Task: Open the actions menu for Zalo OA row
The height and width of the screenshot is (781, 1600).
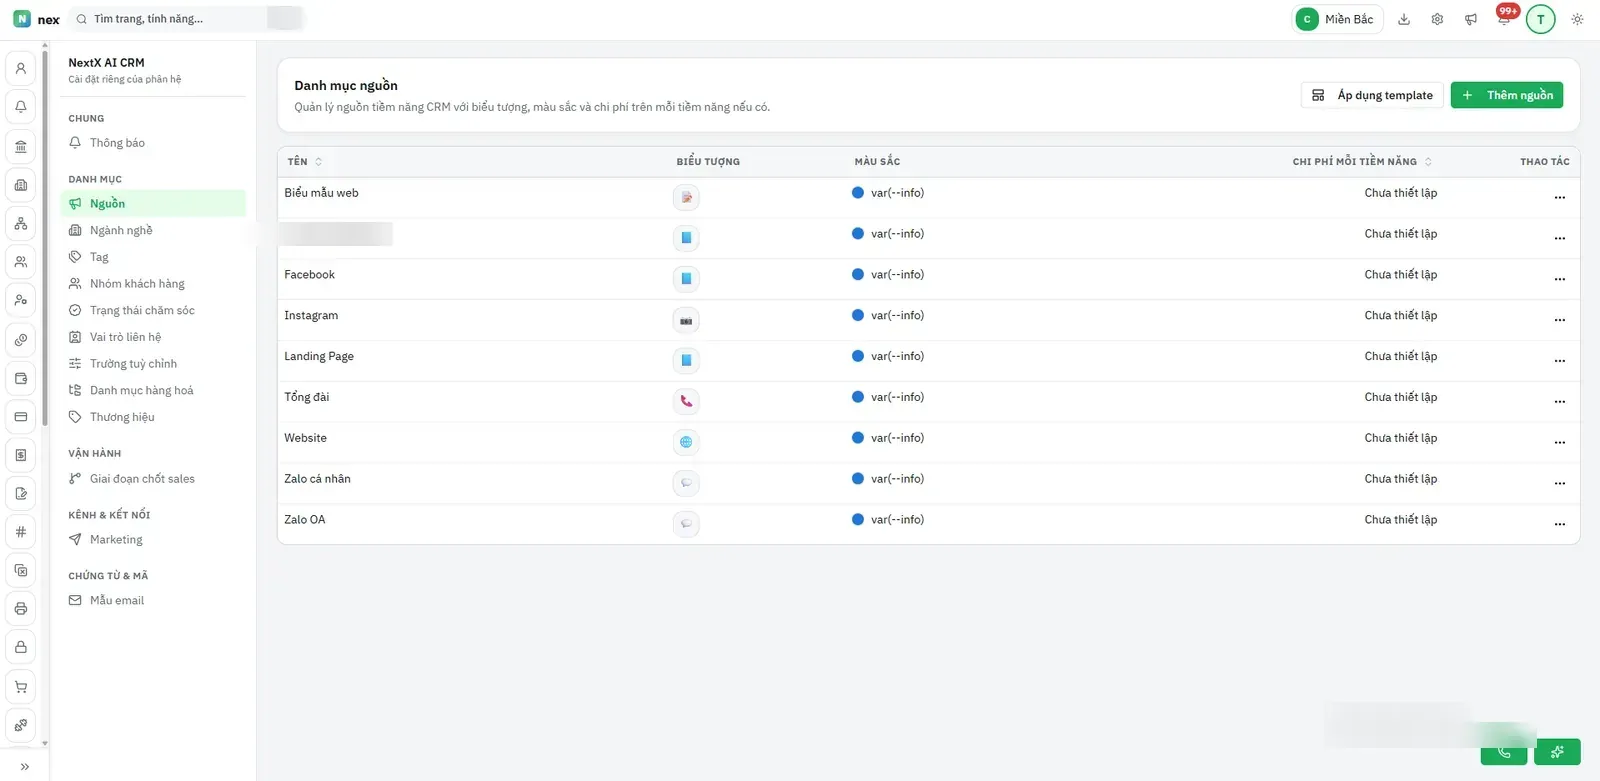Action: (1559, 524)
